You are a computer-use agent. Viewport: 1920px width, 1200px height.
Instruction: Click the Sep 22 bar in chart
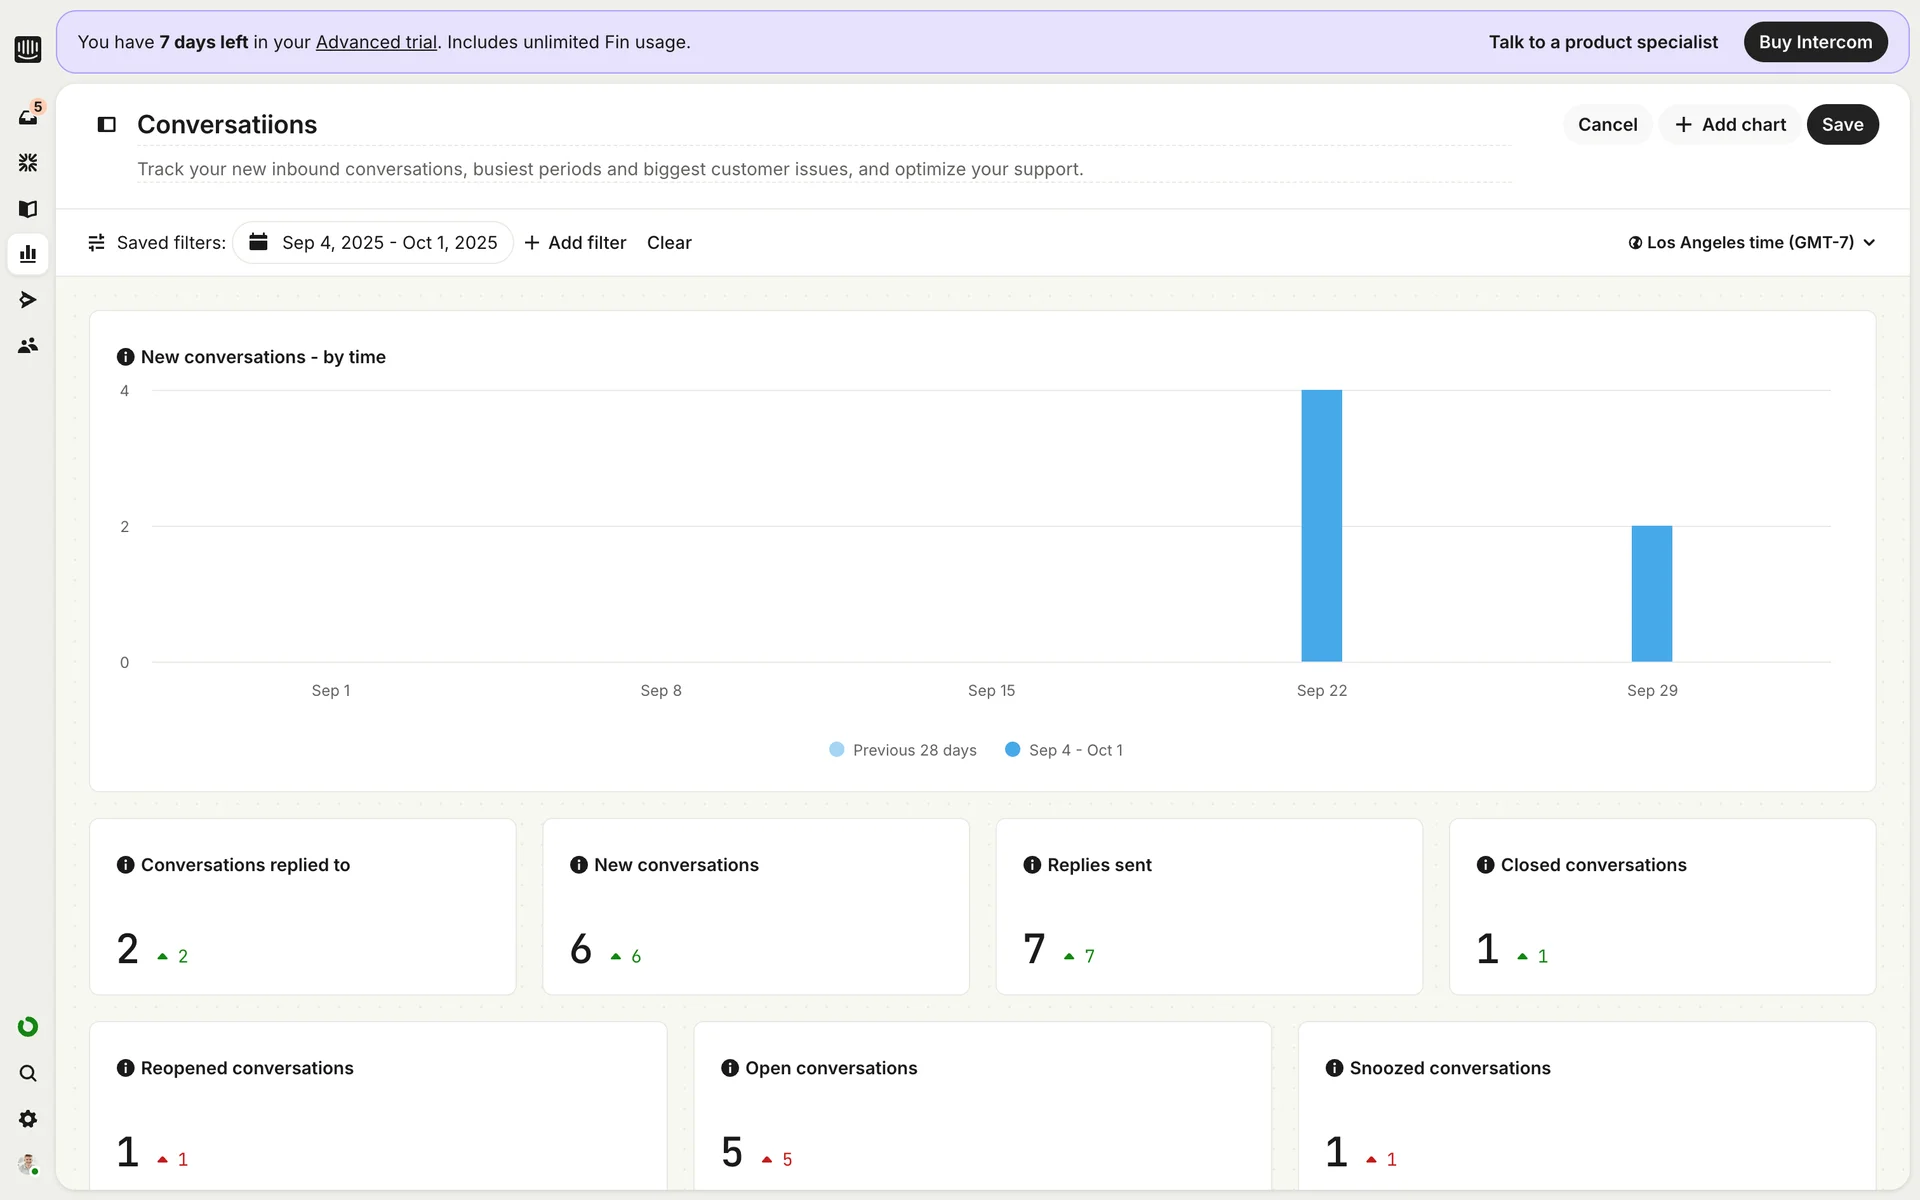(1321, 526)
